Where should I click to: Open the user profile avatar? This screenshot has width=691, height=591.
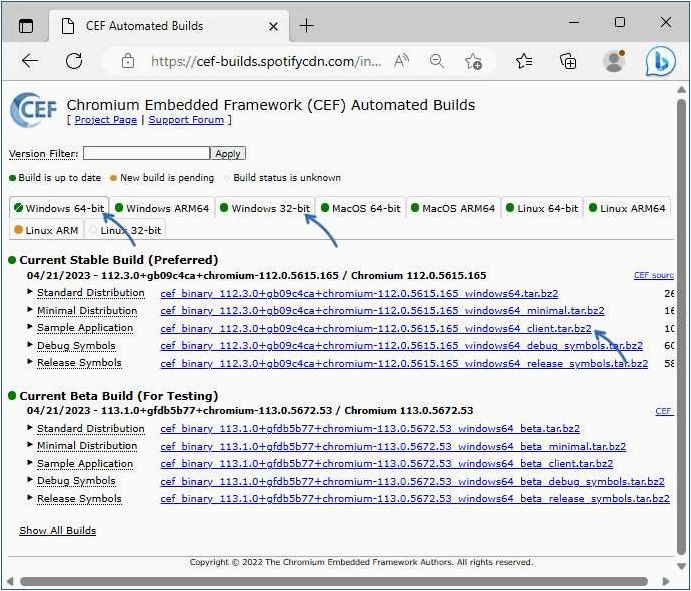[x=614, y=61]
